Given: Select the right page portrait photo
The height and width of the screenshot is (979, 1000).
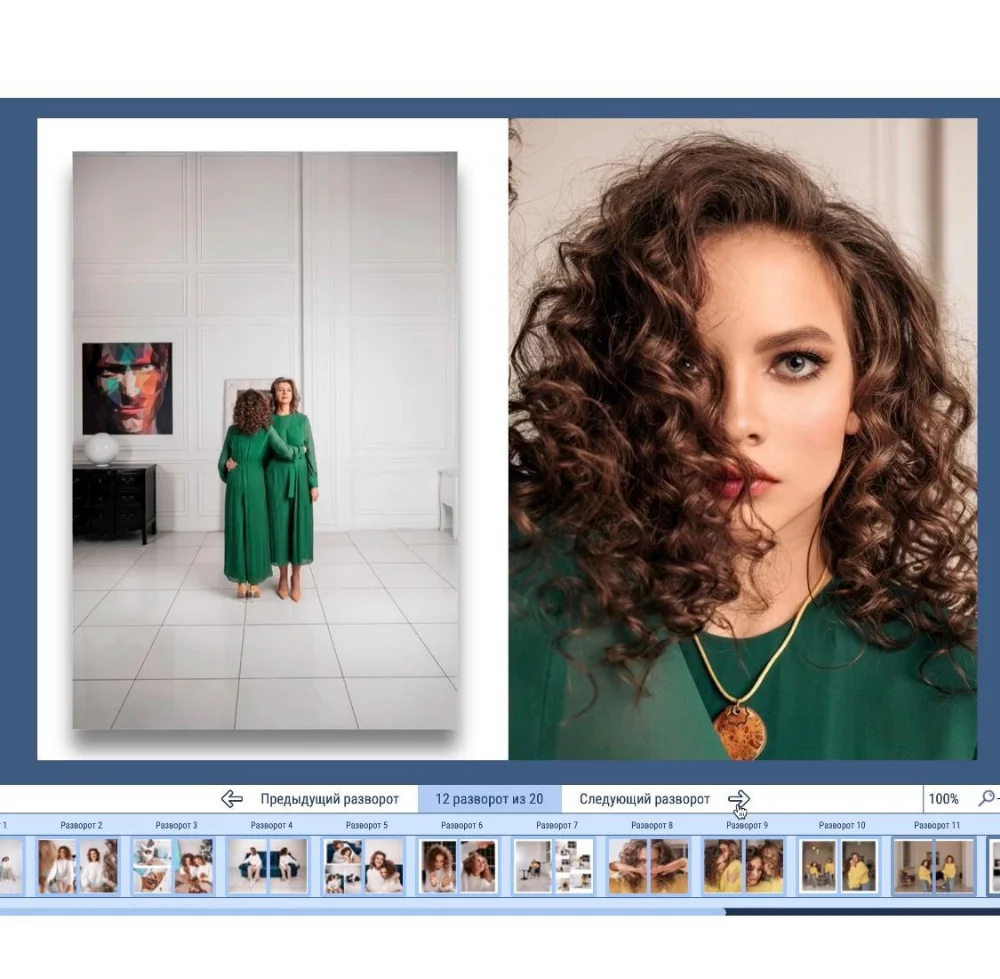Looking at the screenshot, I should pos(743,439).
